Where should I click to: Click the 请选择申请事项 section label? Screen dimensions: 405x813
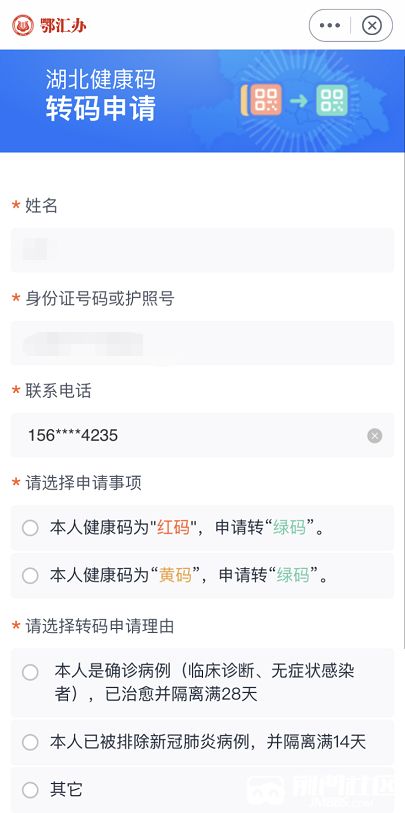coord(84,483)
